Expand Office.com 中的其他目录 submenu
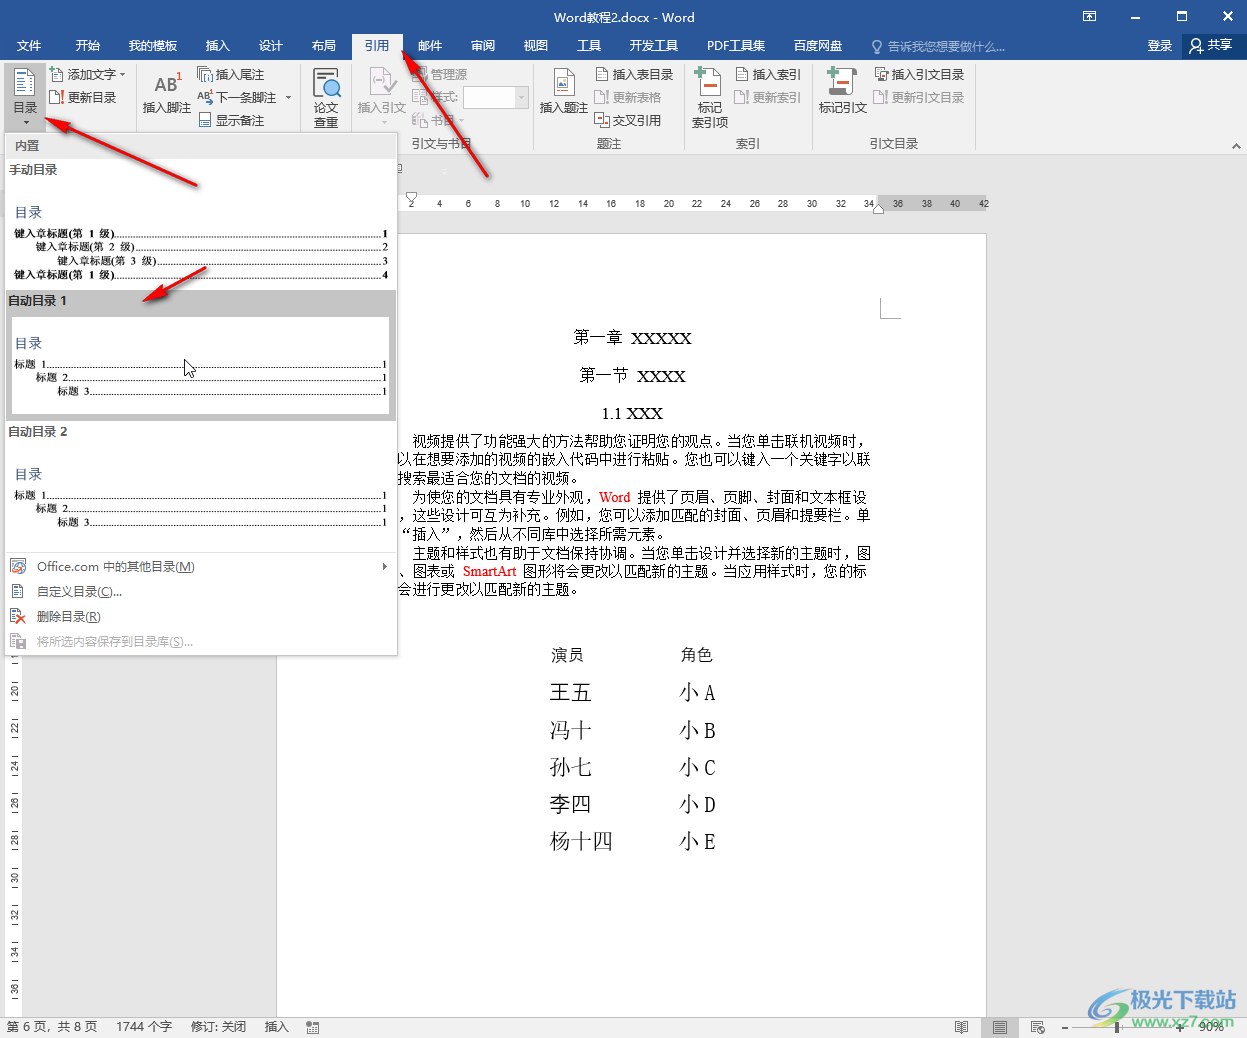The image size is (1247, 1038). [384, 566]
